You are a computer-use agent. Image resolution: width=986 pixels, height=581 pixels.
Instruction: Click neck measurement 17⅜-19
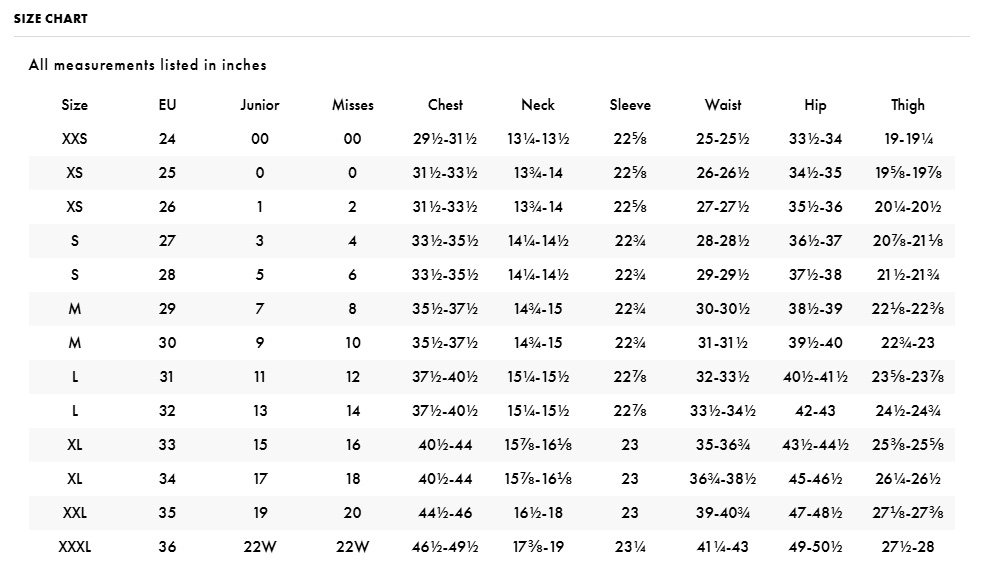click(538, 547)
